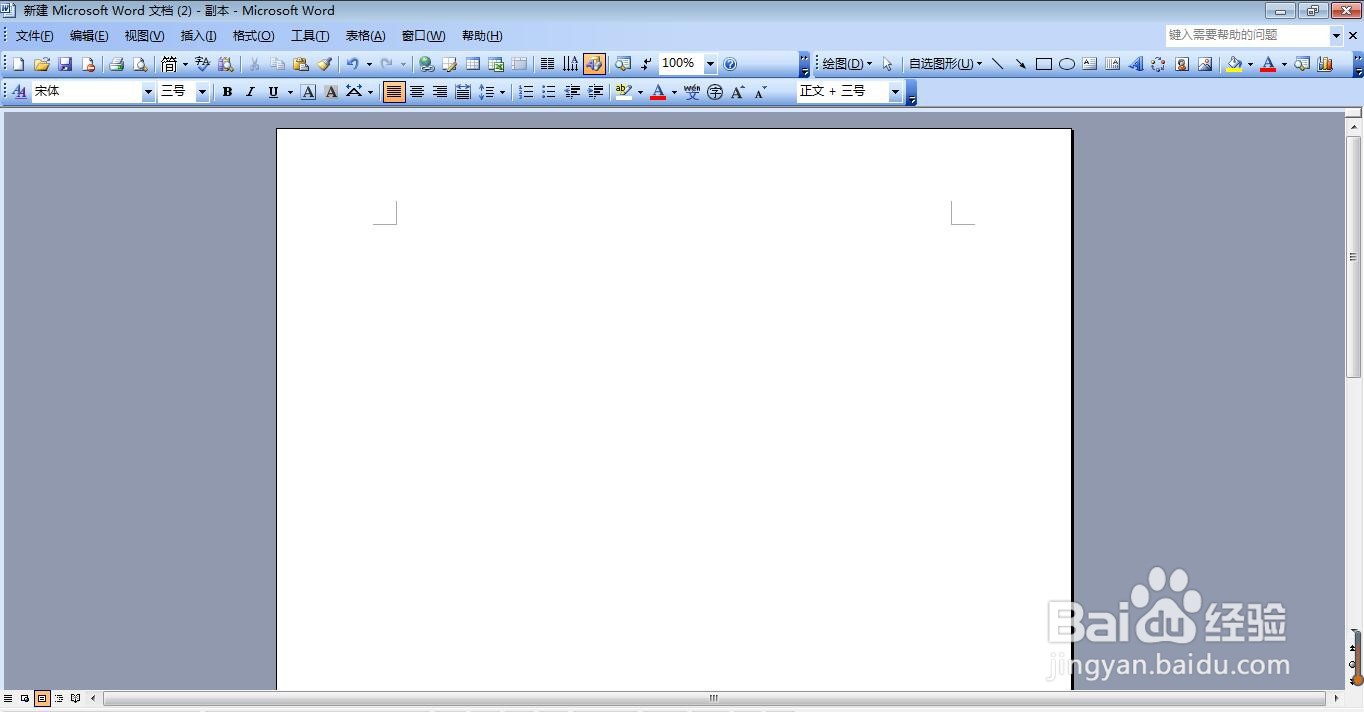Open the Window menu
1364x712 pixels.
click(x=423, y=36)
